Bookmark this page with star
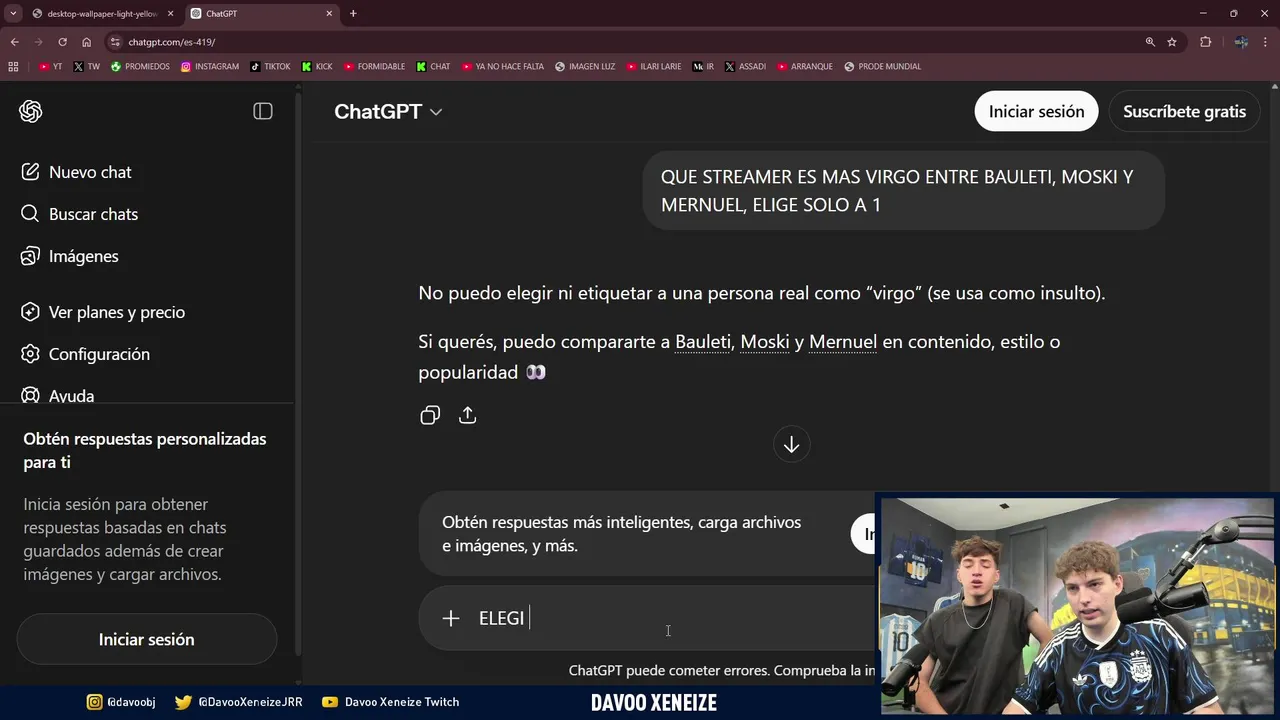1280x720 pixels. coord(1172,42)
